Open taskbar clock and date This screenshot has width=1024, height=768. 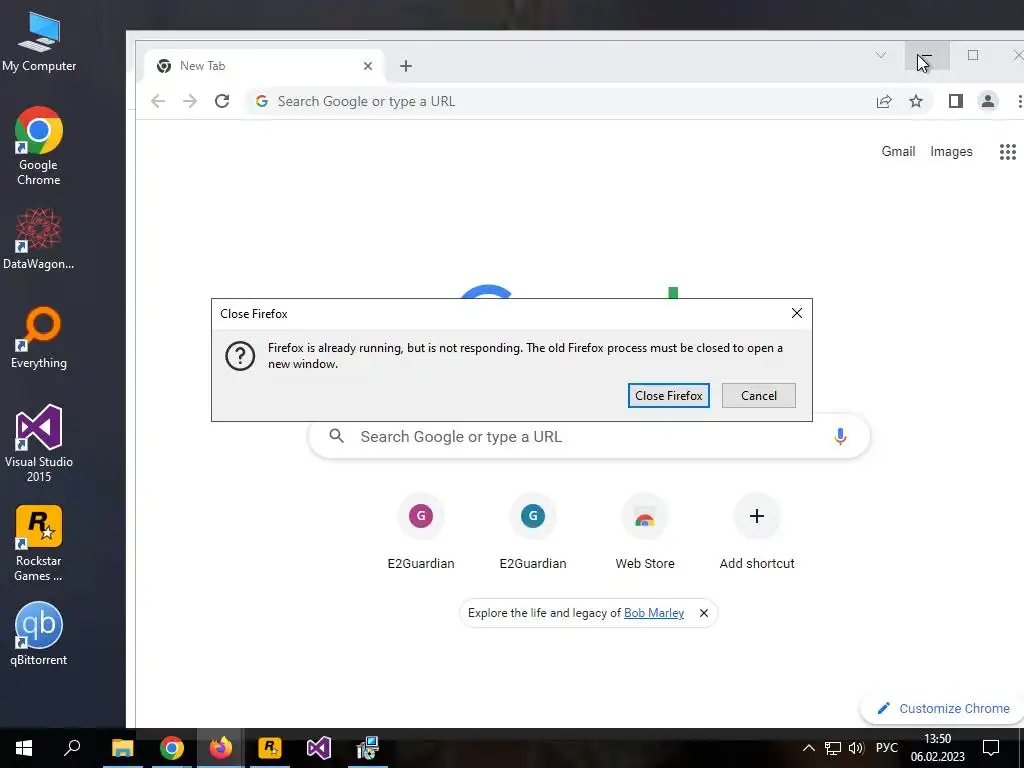pyautogui.click(x=938, y=748)
